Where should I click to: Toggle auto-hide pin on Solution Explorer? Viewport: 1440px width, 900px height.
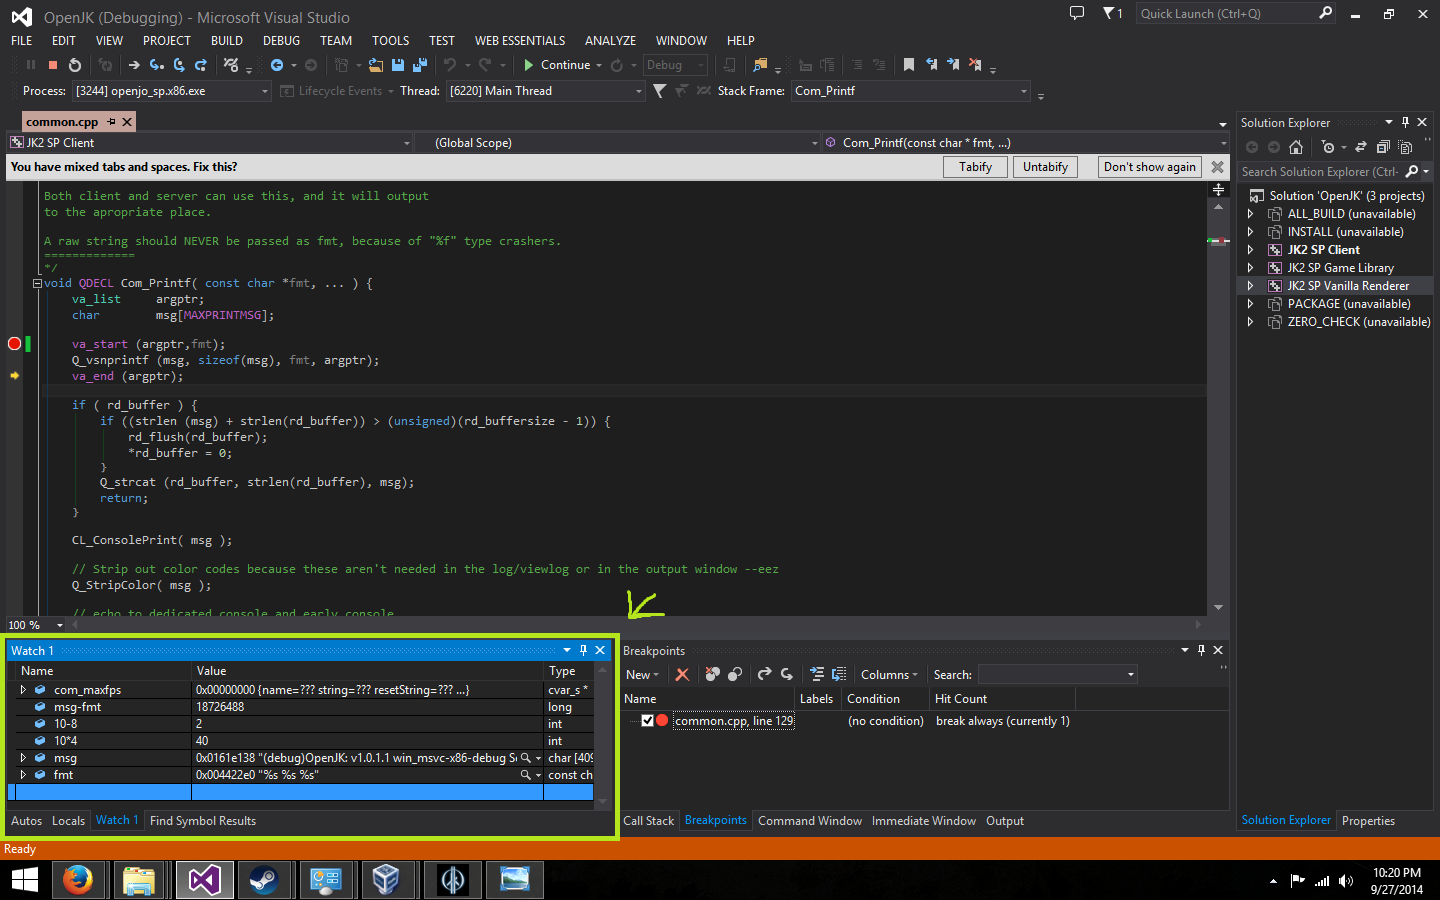(1405, 122)
